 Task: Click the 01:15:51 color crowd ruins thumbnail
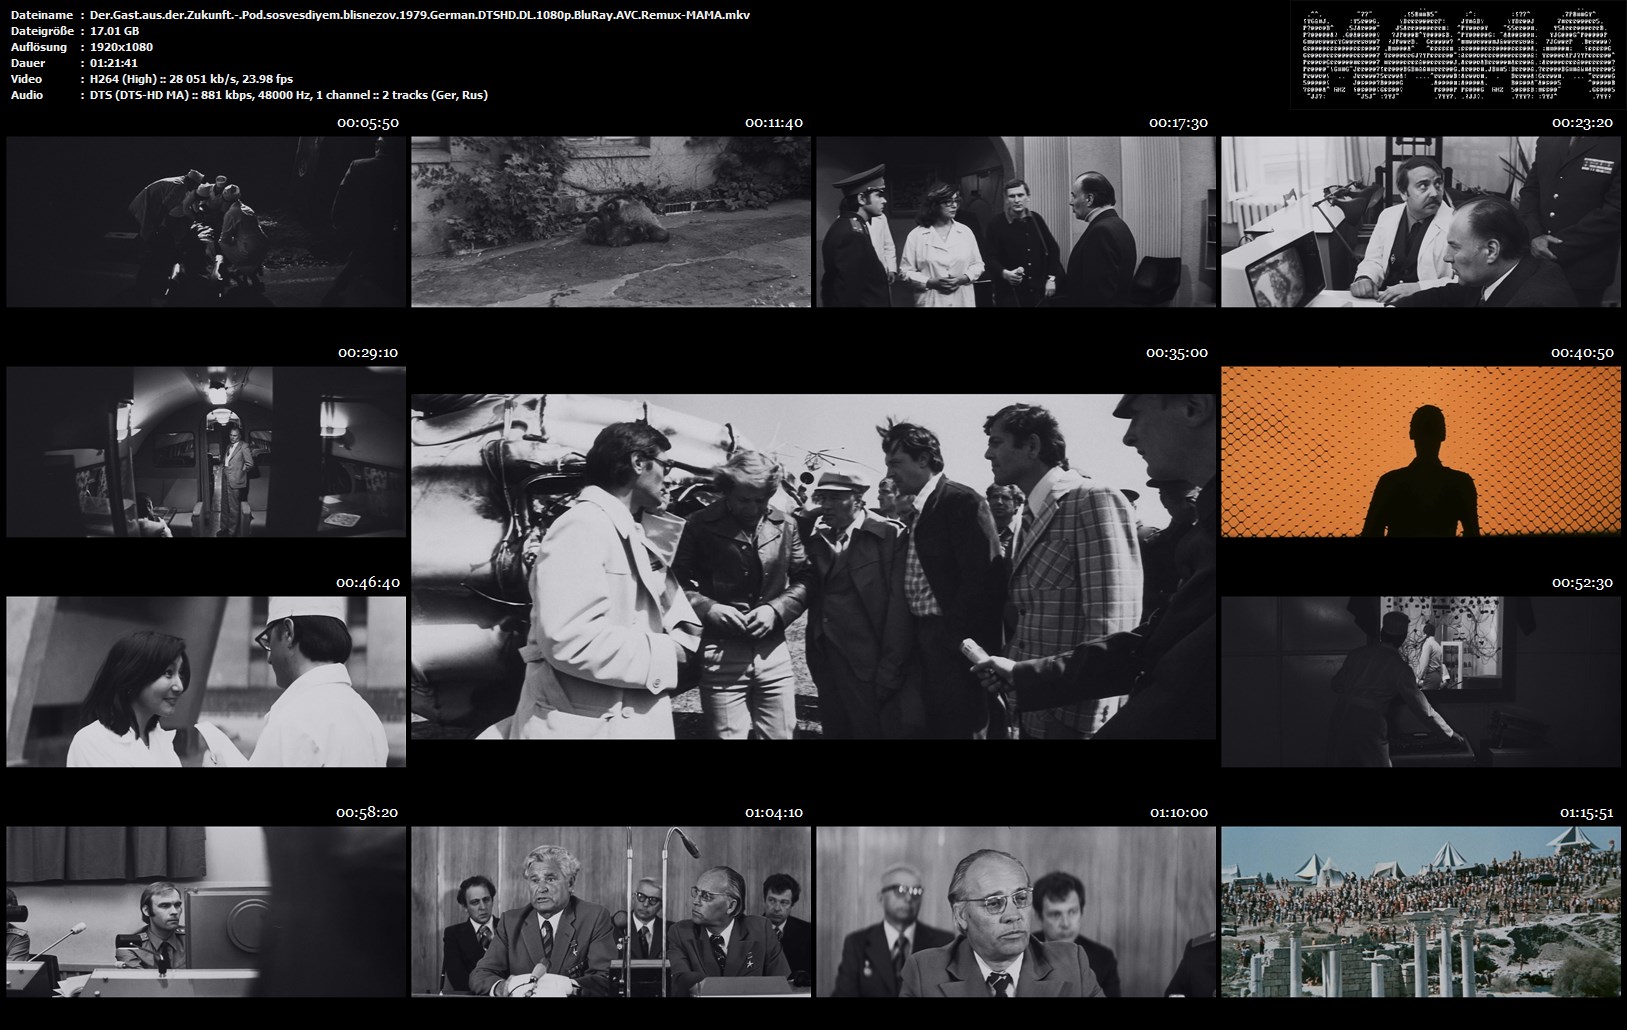pos(1420,912)
